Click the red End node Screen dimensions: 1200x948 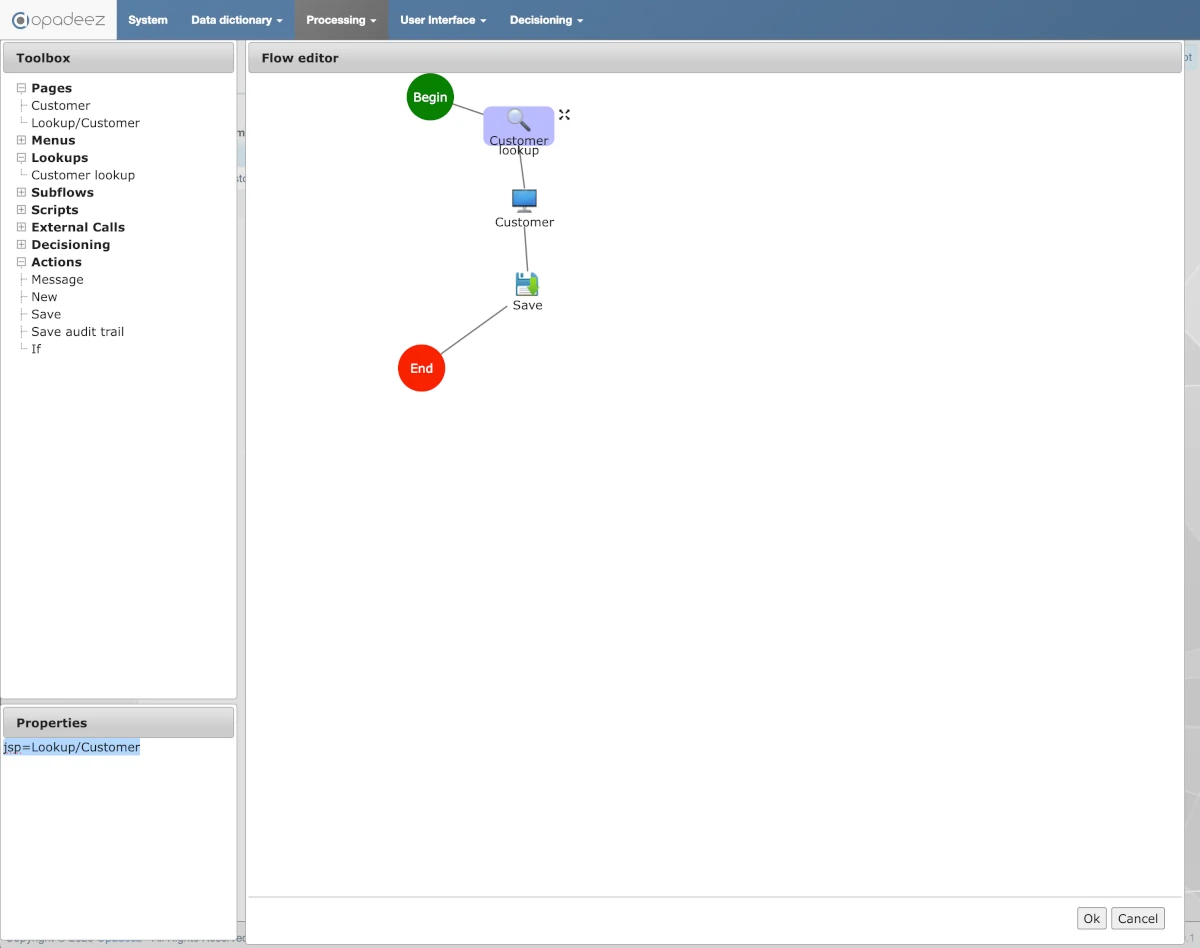click(421, 368)
